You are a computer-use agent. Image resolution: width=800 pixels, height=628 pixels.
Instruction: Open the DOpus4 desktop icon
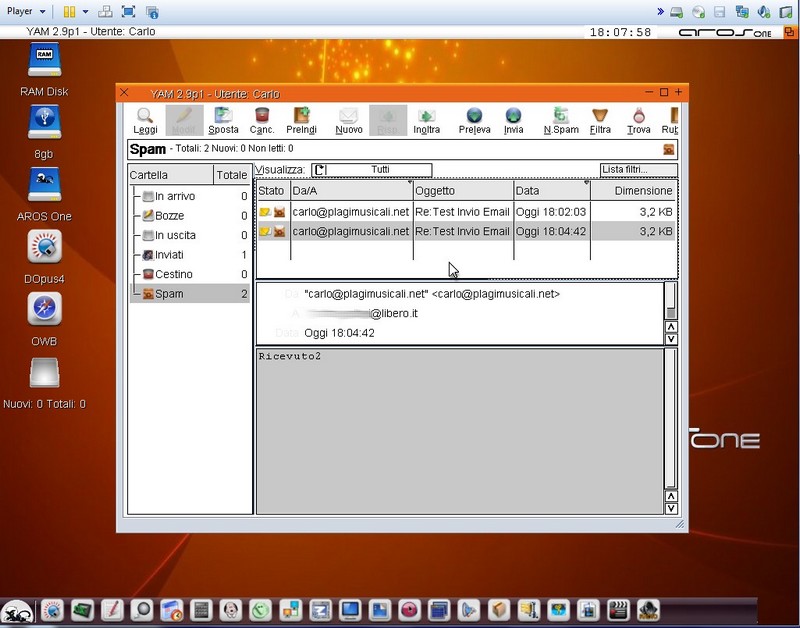pos(44,248)
